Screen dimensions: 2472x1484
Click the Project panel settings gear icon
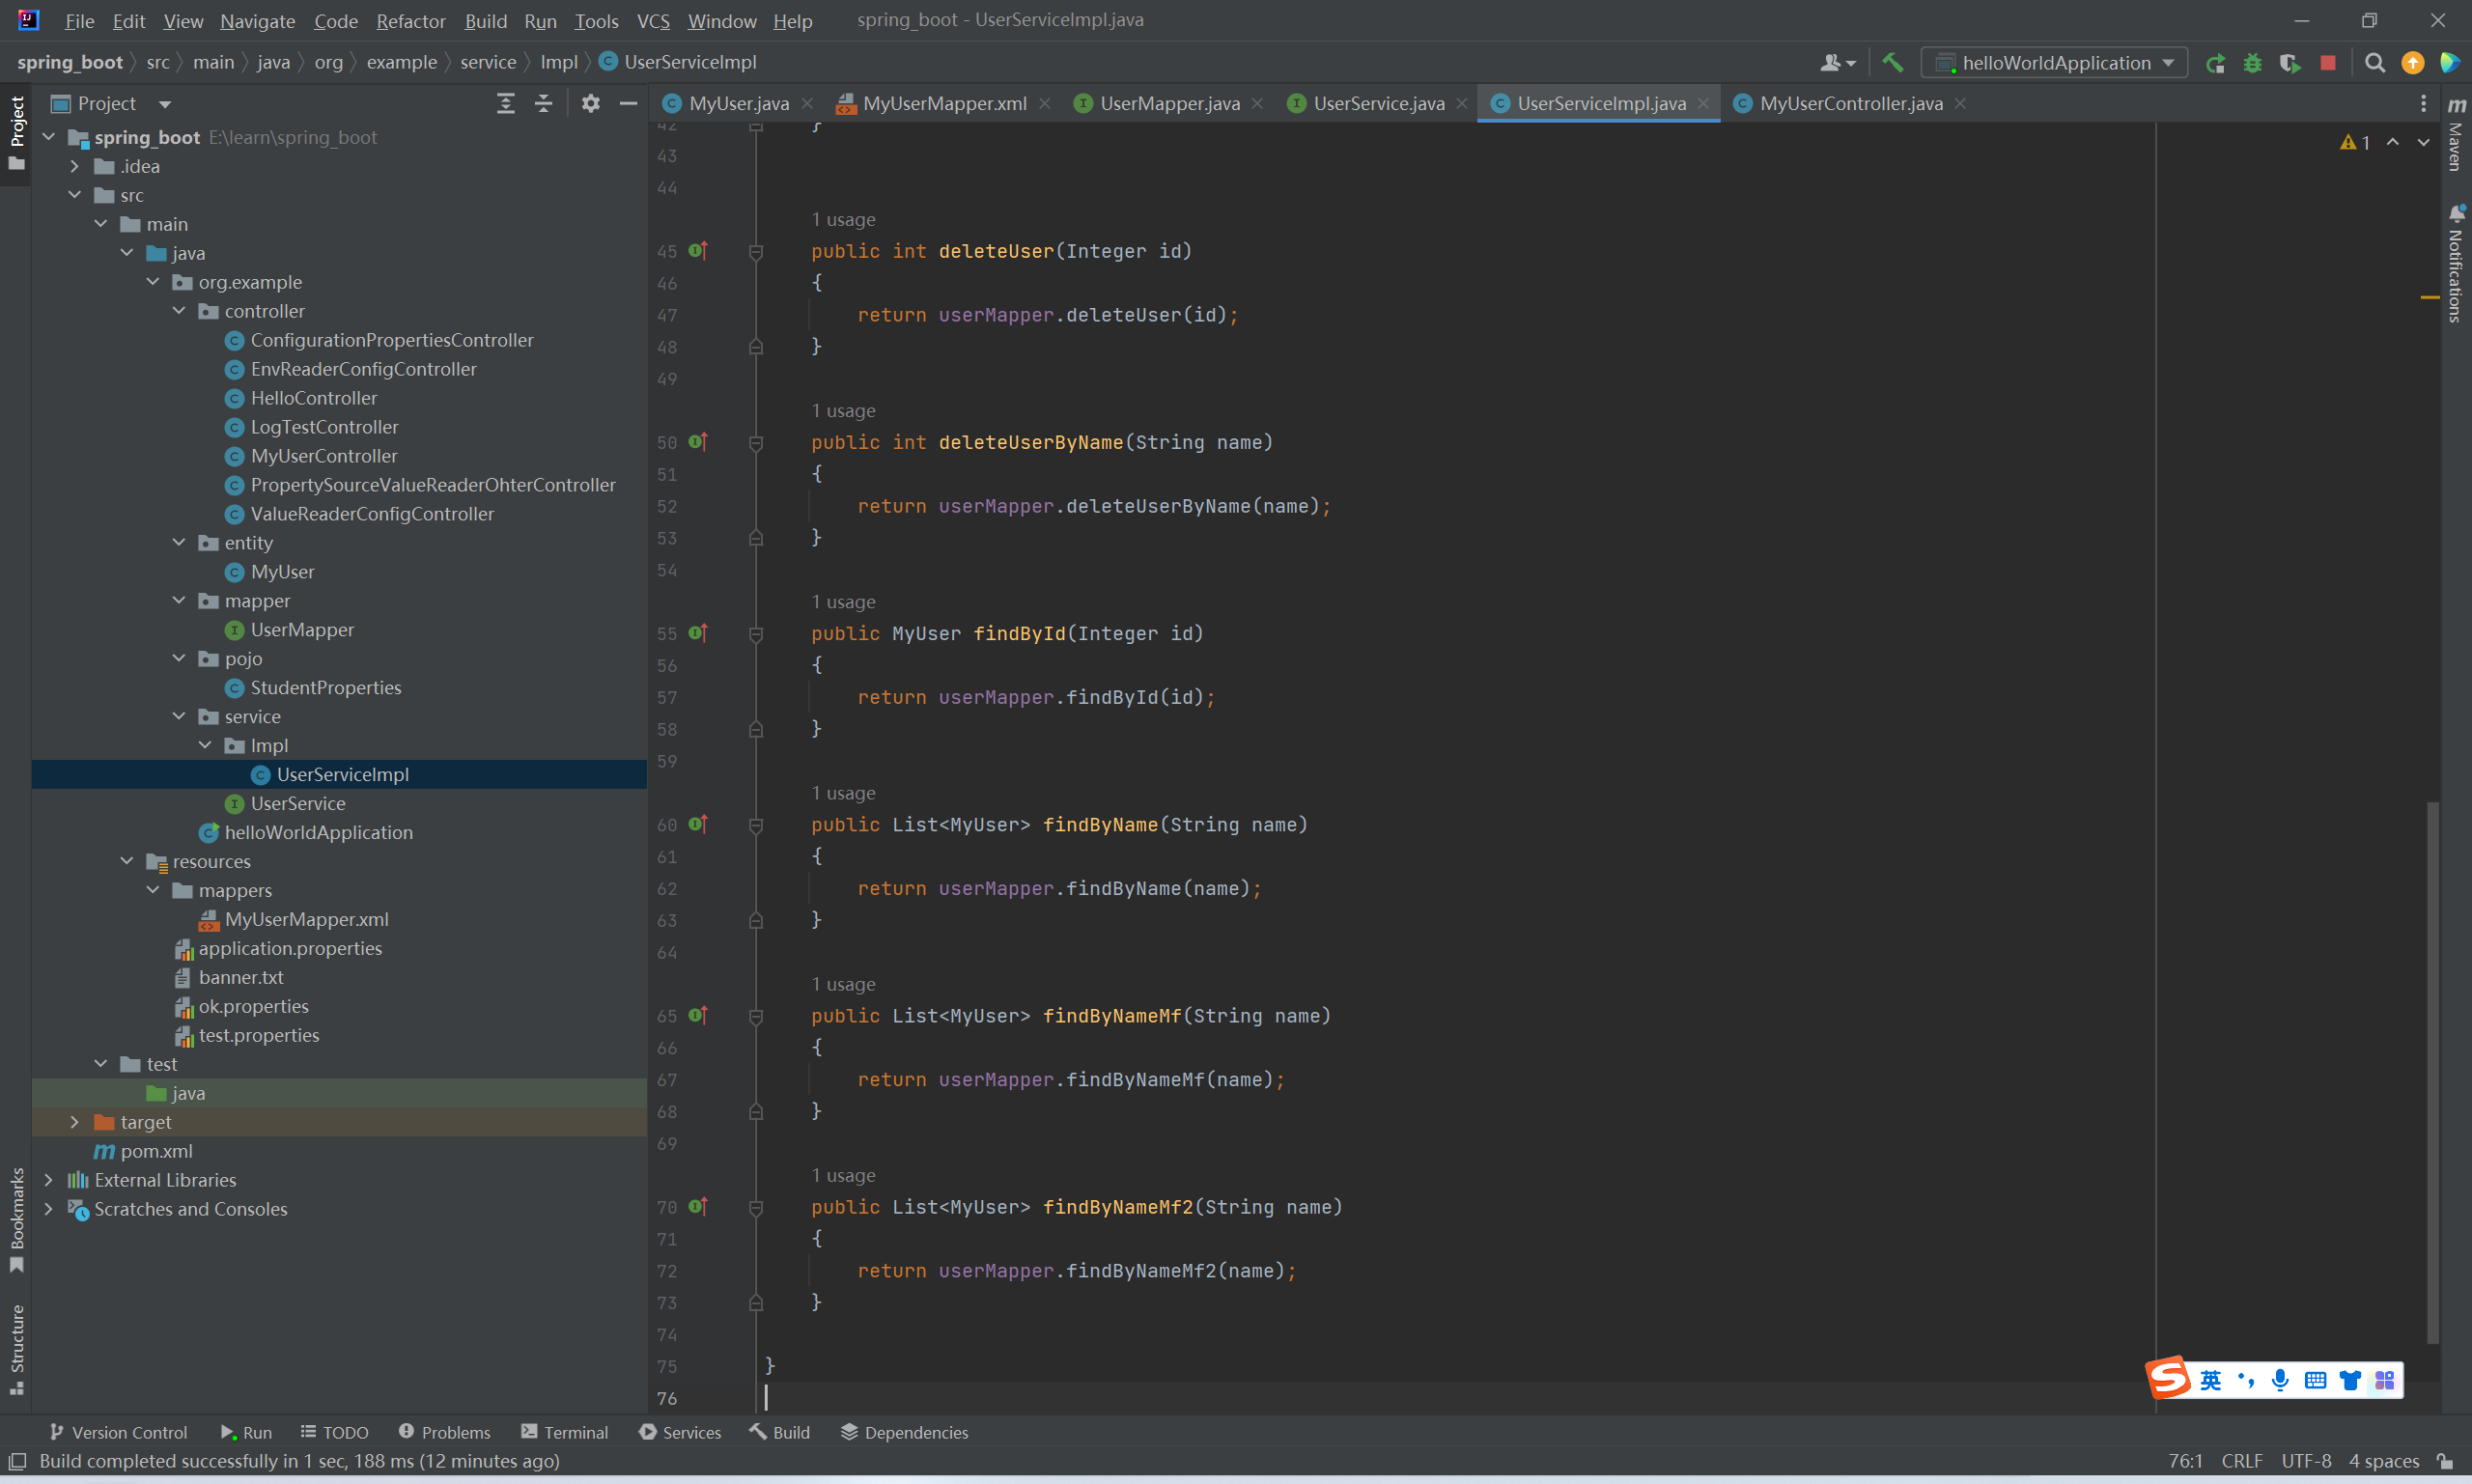coord(590,103)
